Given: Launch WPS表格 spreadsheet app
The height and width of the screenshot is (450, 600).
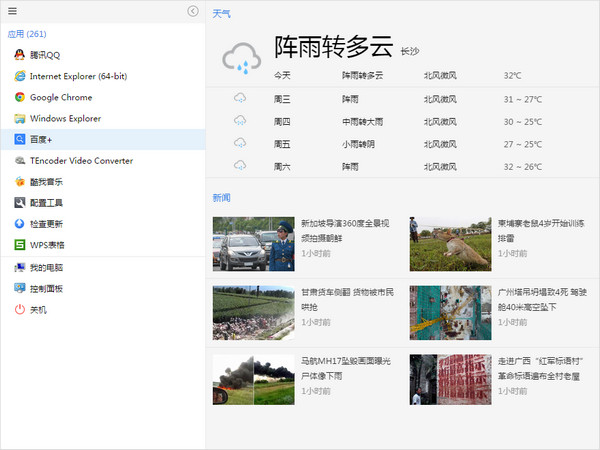Looking at the screenshot, I should click(x=46, y=244).
